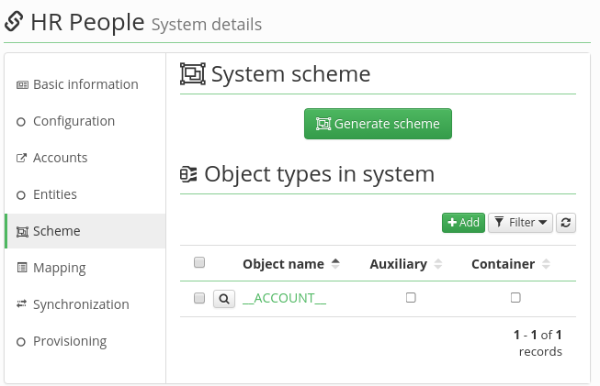Toggle the select-all checkbox in table header
This screenshot has height=386, width=600.
pos(199,263)
